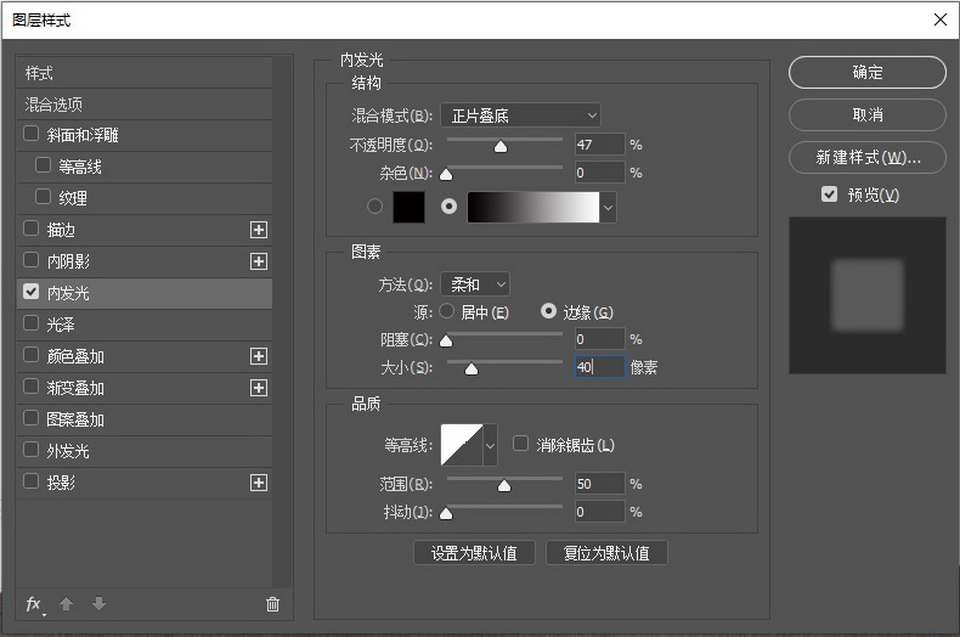
Task: Add another 投影 effect with plus icon
Action: click(x=258, y=483)
